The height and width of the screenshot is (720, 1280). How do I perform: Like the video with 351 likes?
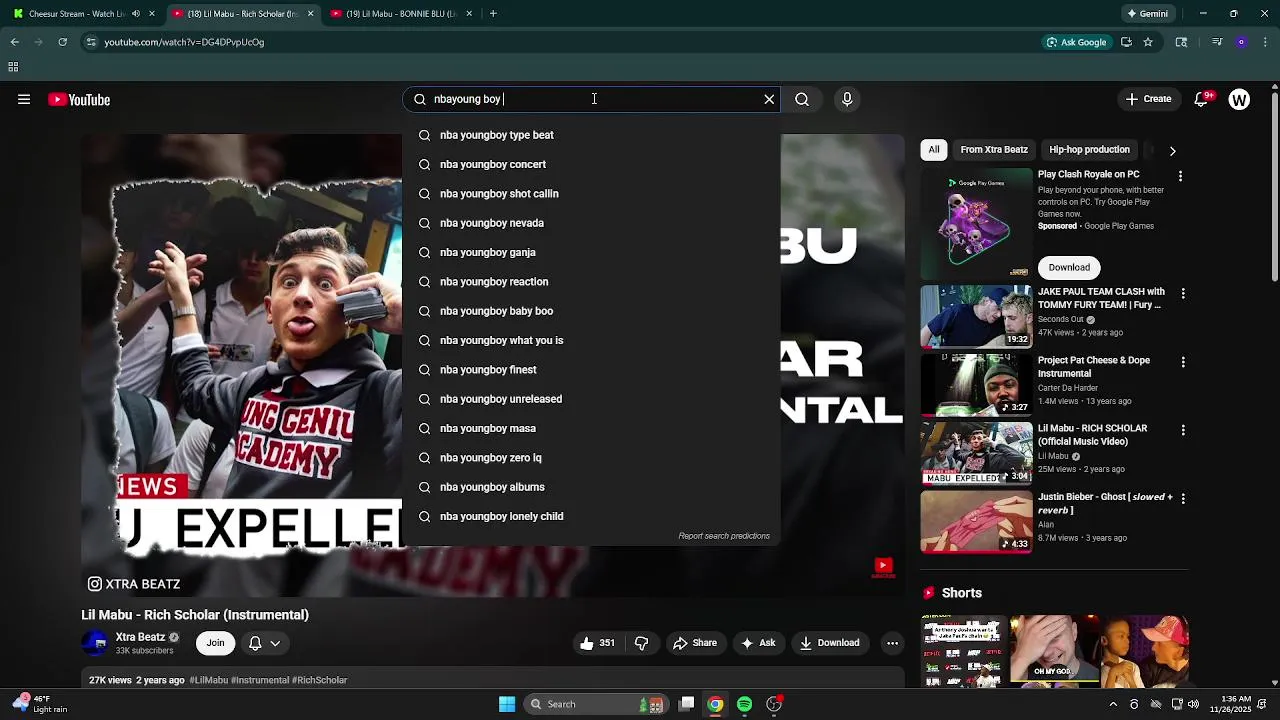(x=598, y=643)
